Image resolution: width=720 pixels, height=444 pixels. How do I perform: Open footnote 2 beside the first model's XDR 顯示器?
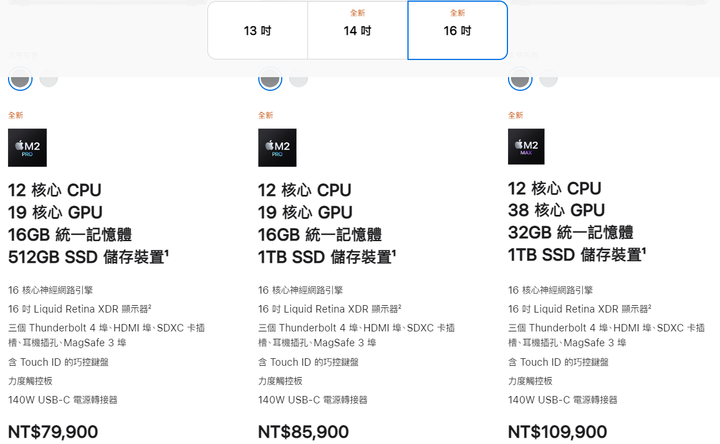click(x=150, y=306)
